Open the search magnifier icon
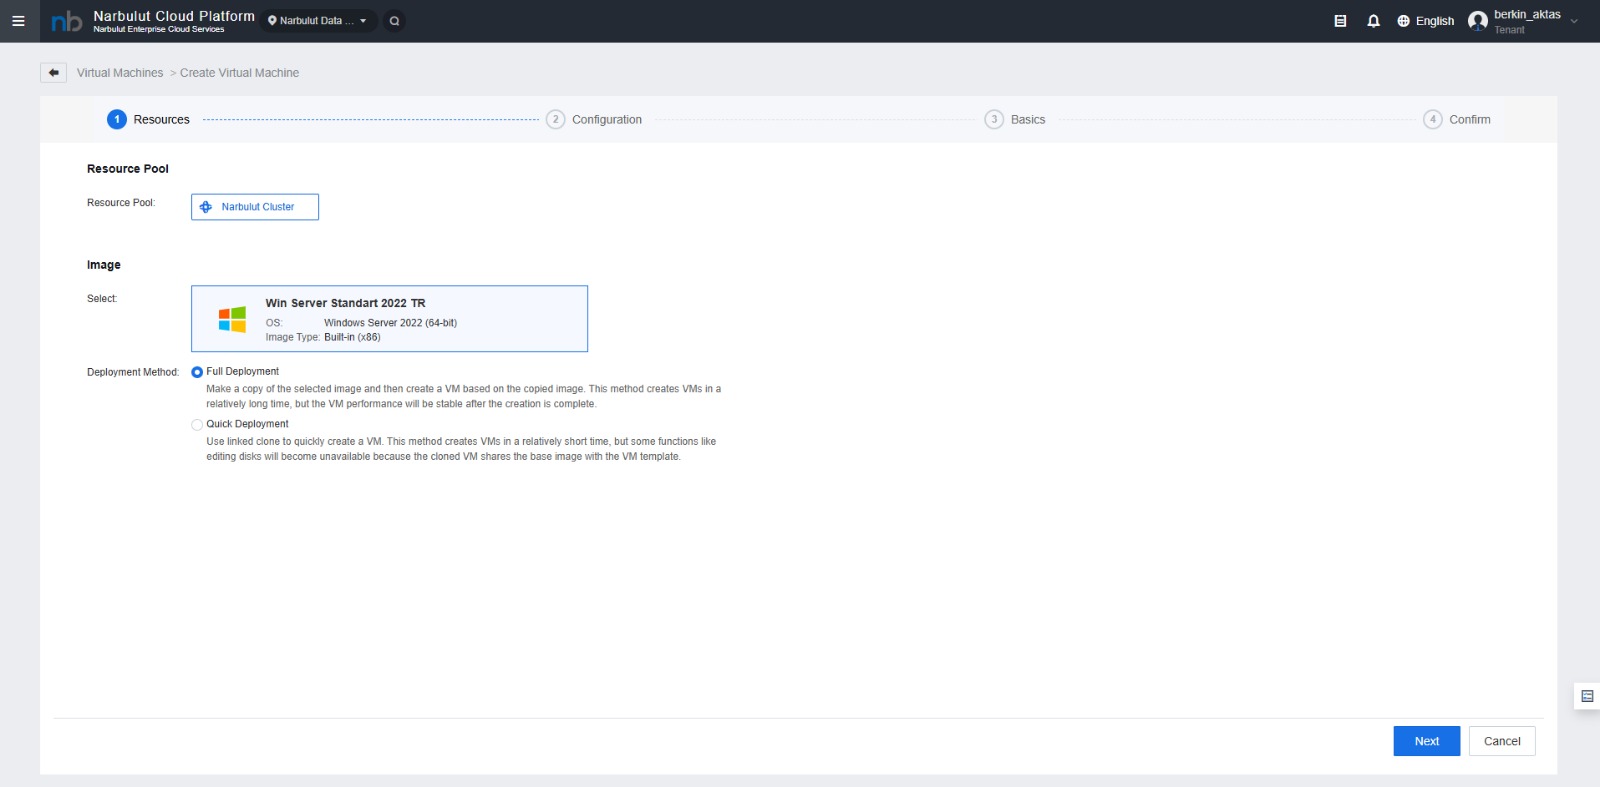Screen dimensions: 1600x787 394,21
